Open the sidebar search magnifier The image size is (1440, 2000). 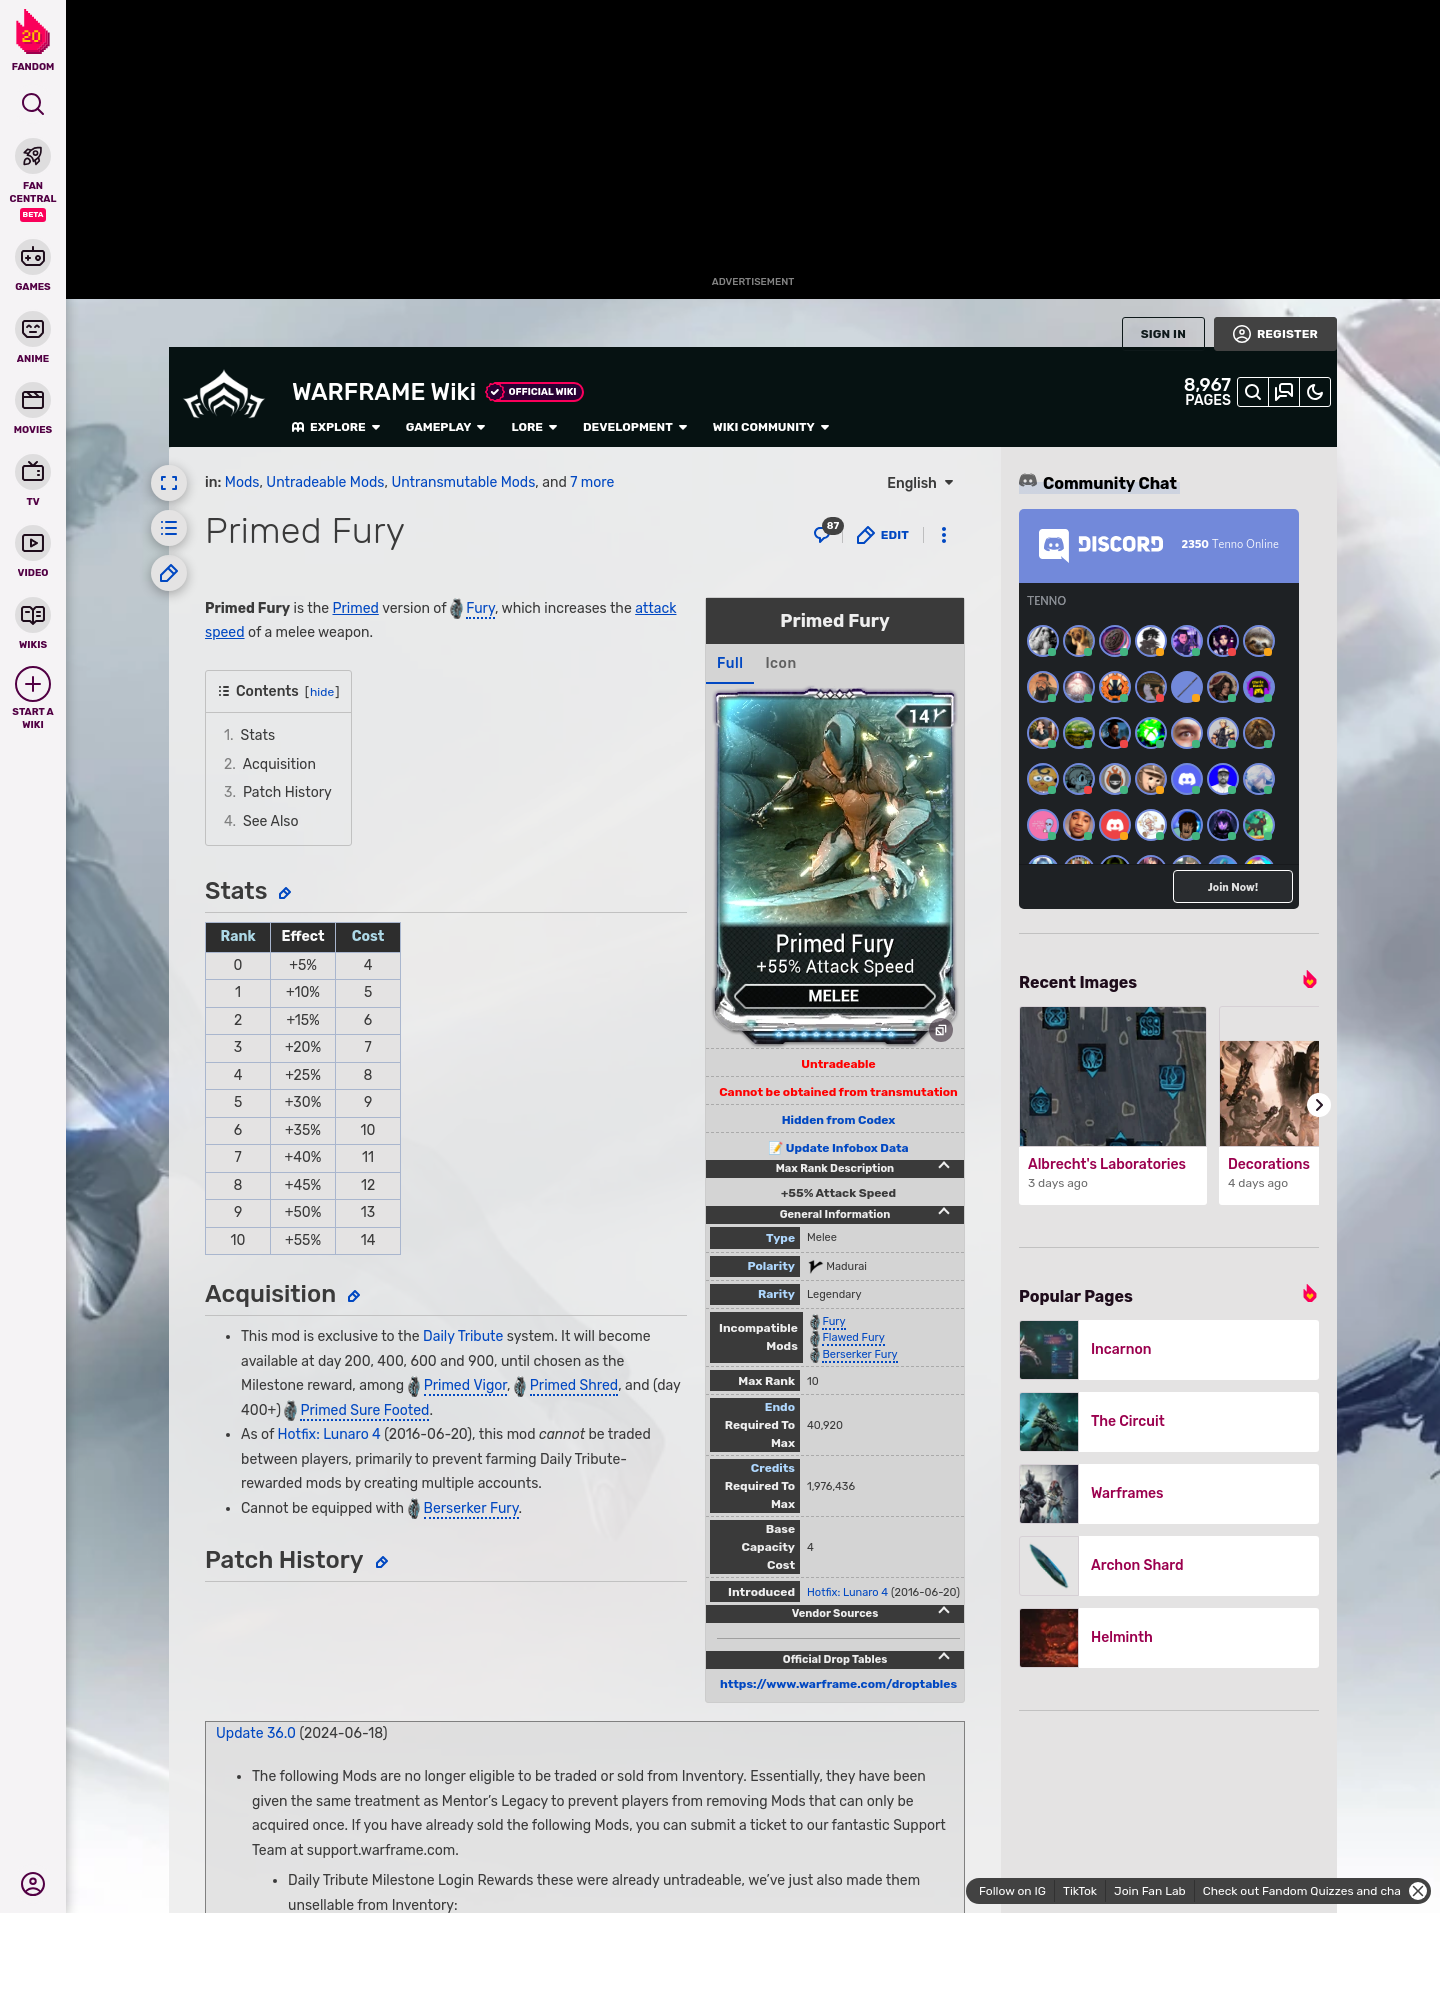[x=33, y=104]
